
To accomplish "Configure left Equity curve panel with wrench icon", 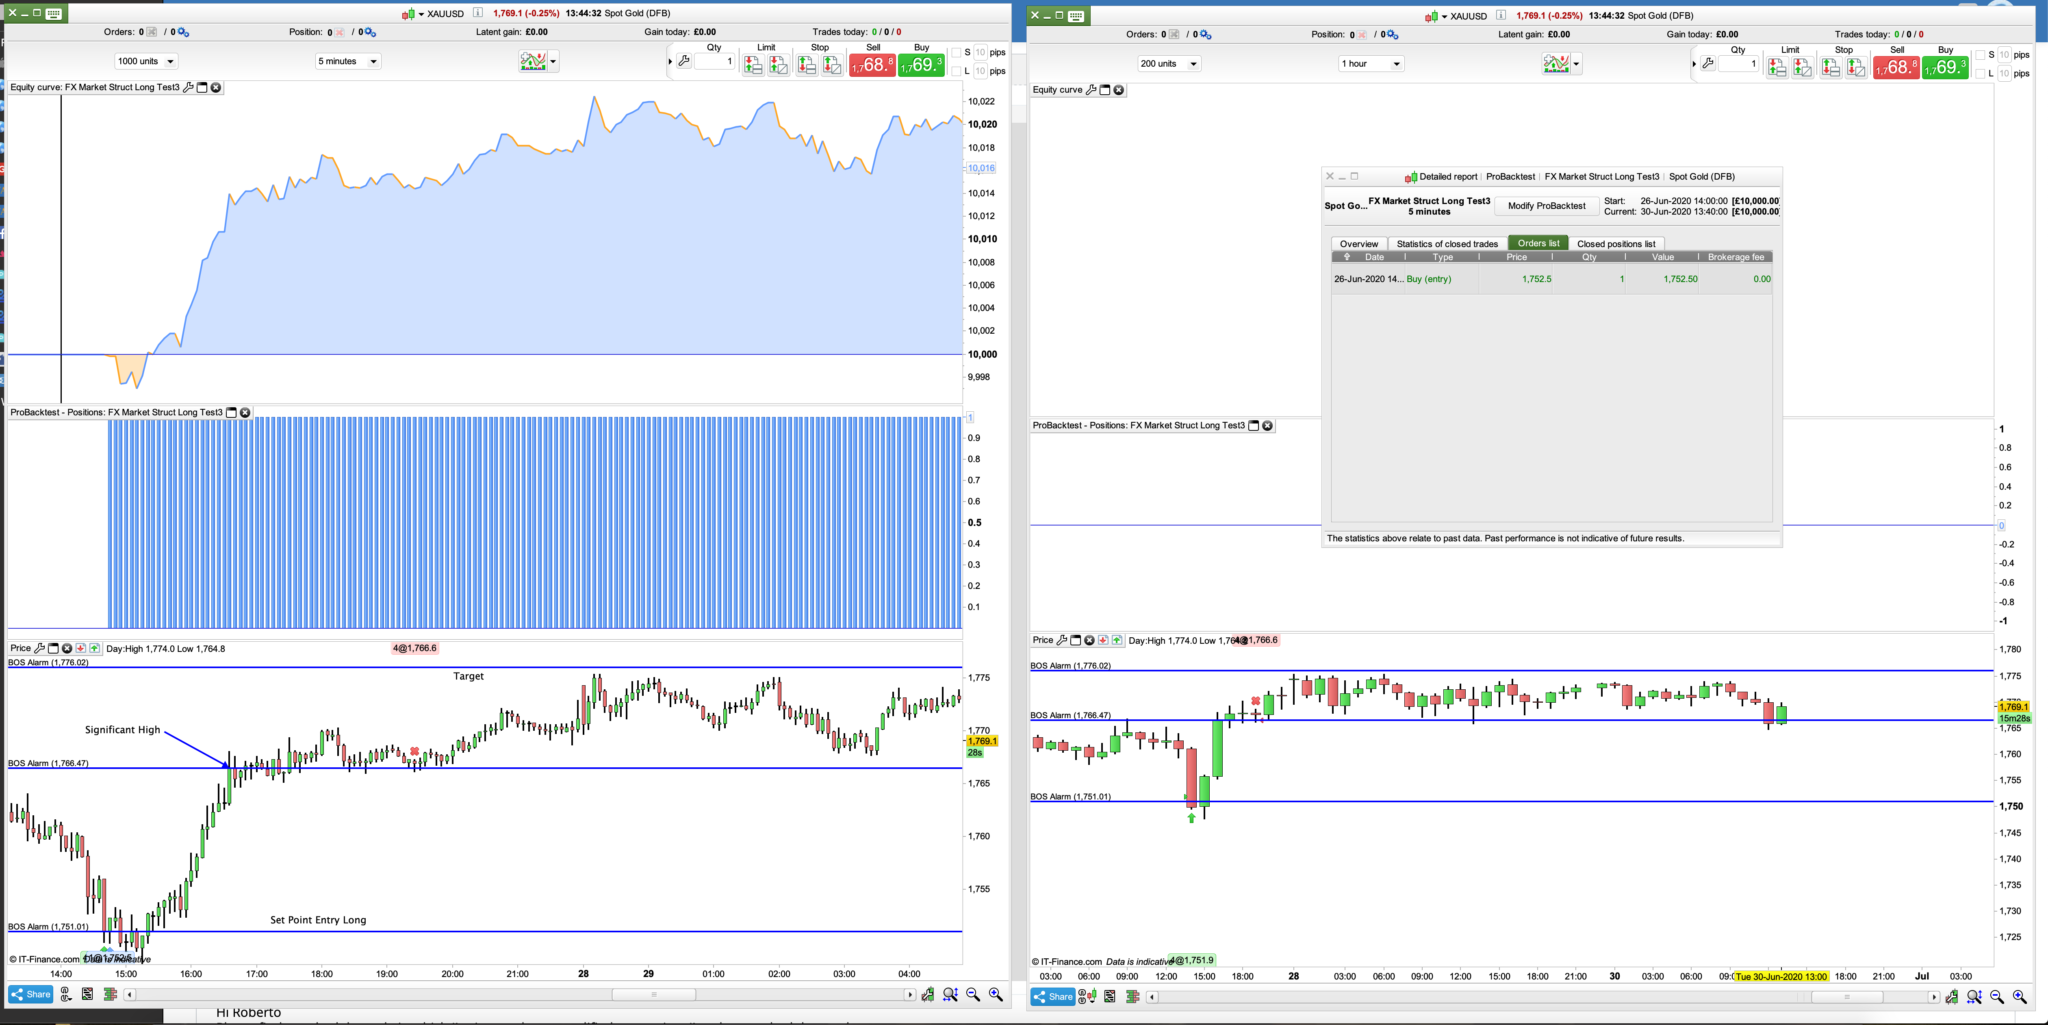I will click(x=188, y=88).
